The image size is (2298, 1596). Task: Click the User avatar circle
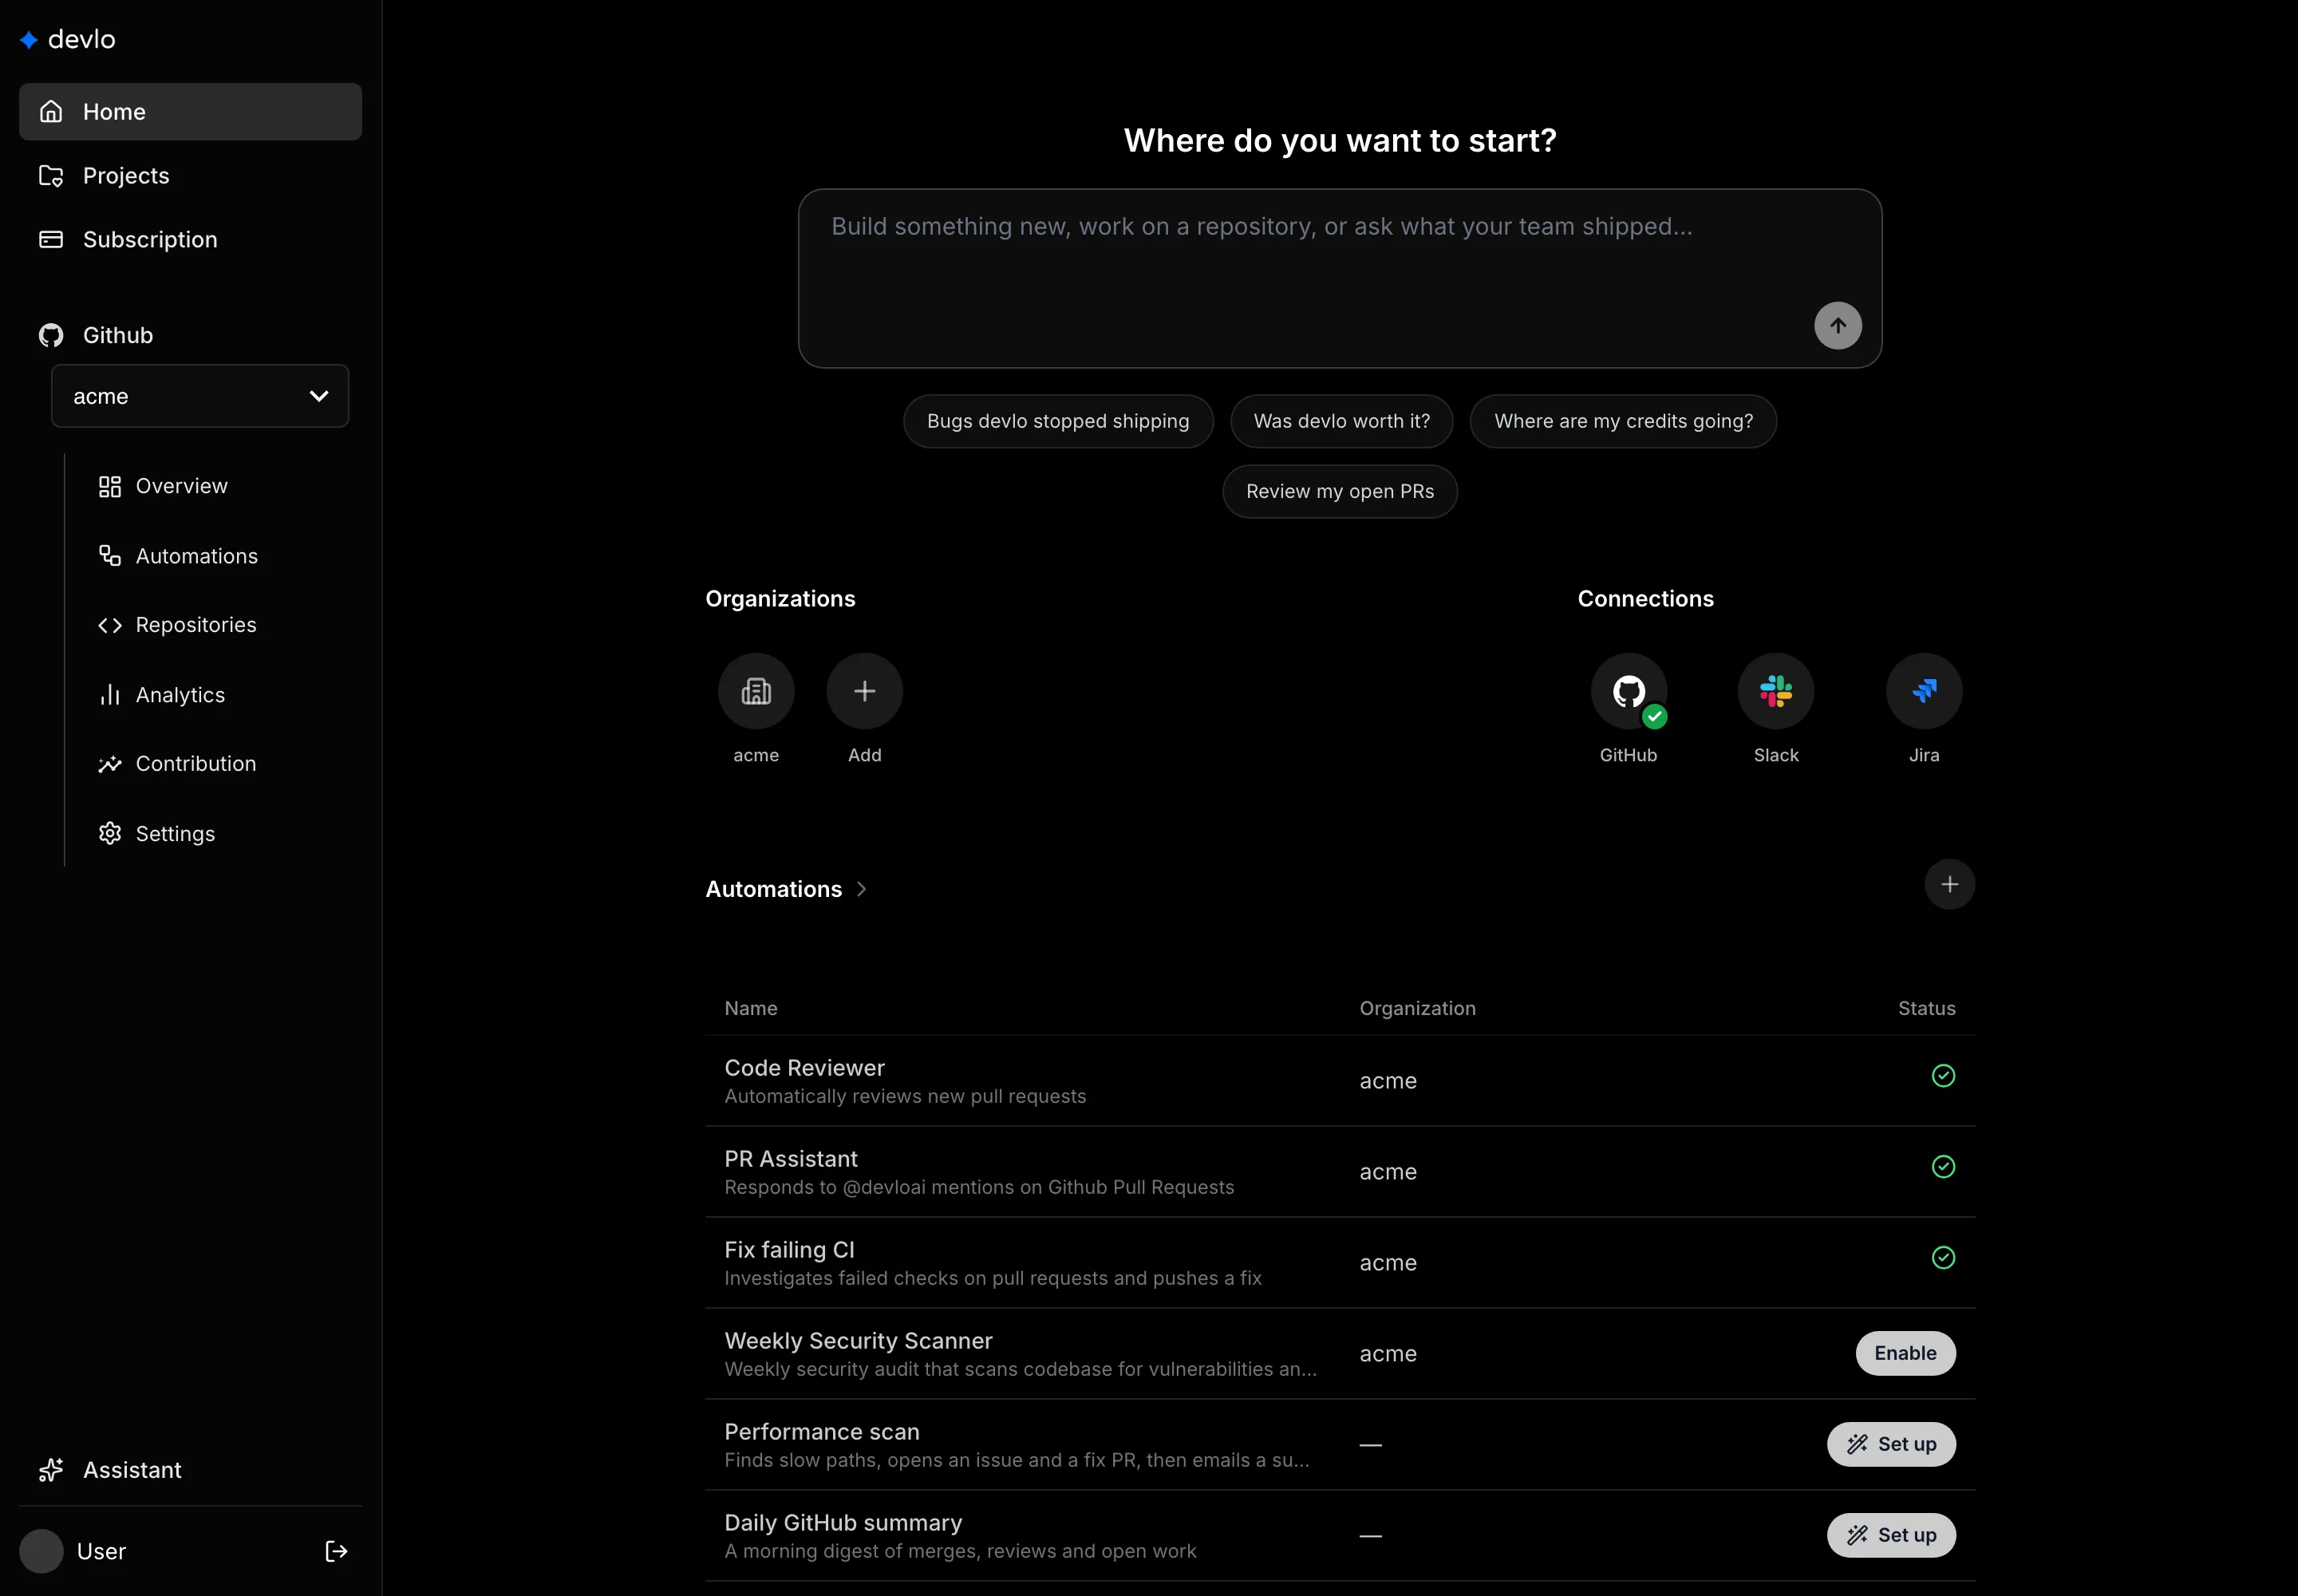[41, 1551]
